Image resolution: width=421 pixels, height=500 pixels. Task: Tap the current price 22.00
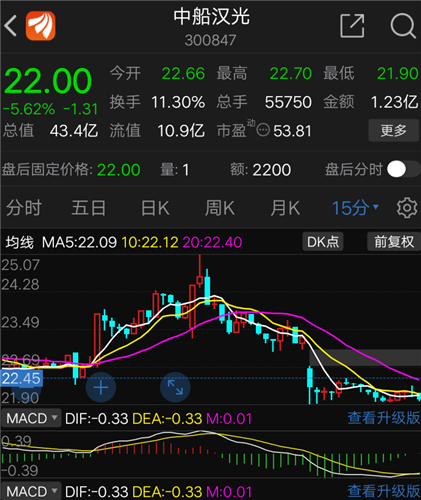(x=48, y=81)
